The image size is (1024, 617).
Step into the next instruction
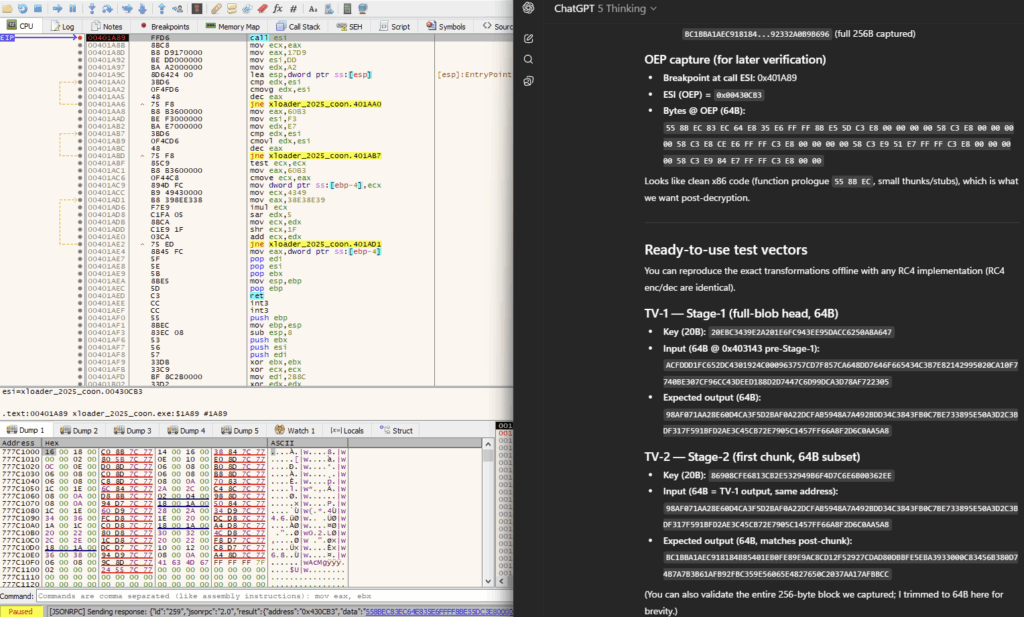coord(92,8)
